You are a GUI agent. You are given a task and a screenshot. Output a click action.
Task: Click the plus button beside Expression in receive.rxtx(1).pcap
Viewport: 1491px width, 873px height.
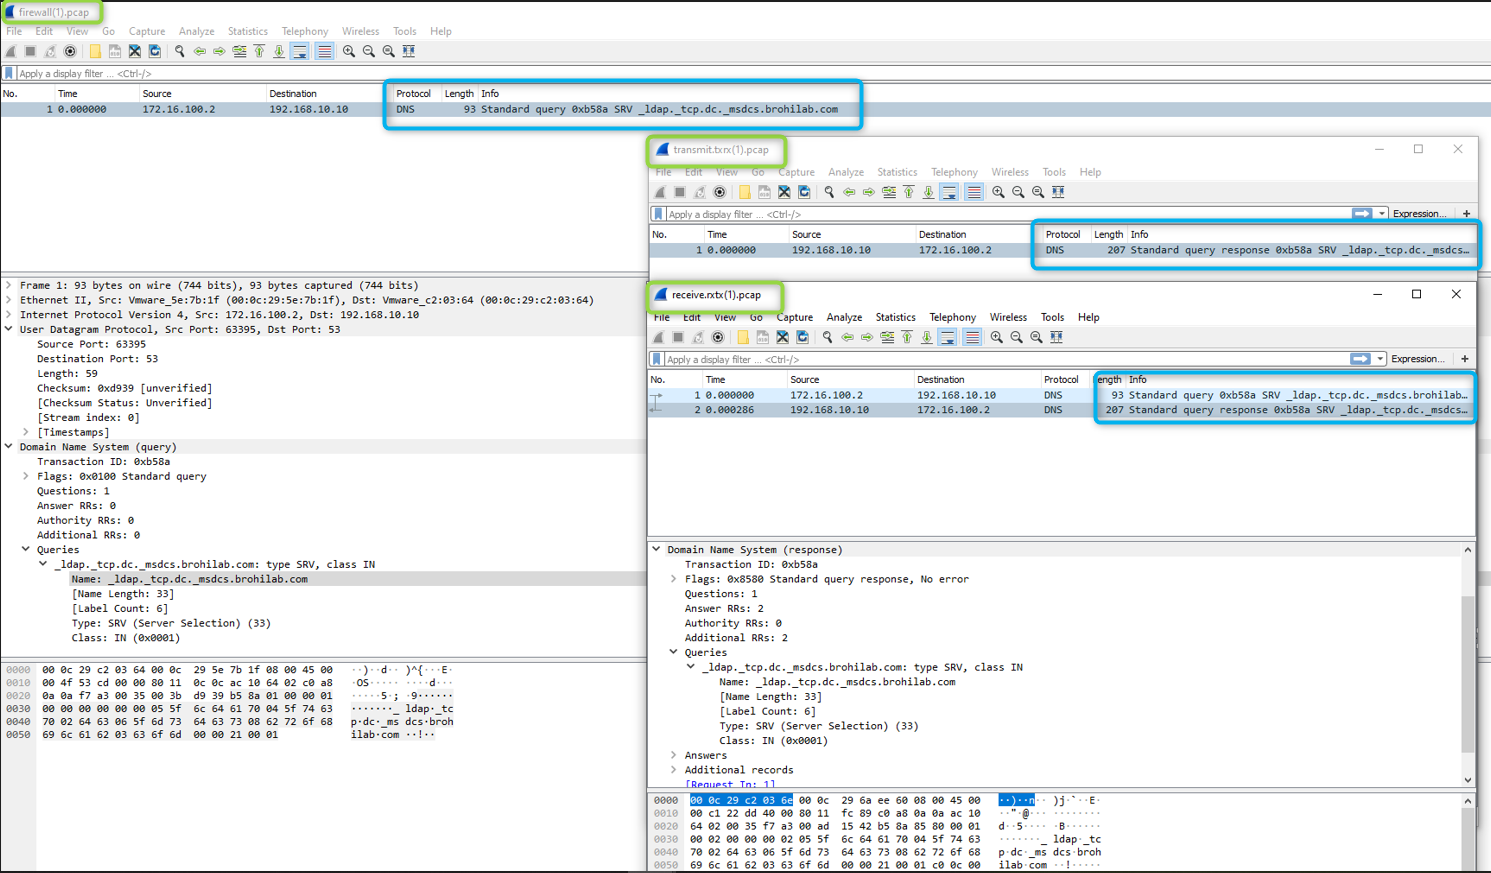click(x=1465, y=359)
